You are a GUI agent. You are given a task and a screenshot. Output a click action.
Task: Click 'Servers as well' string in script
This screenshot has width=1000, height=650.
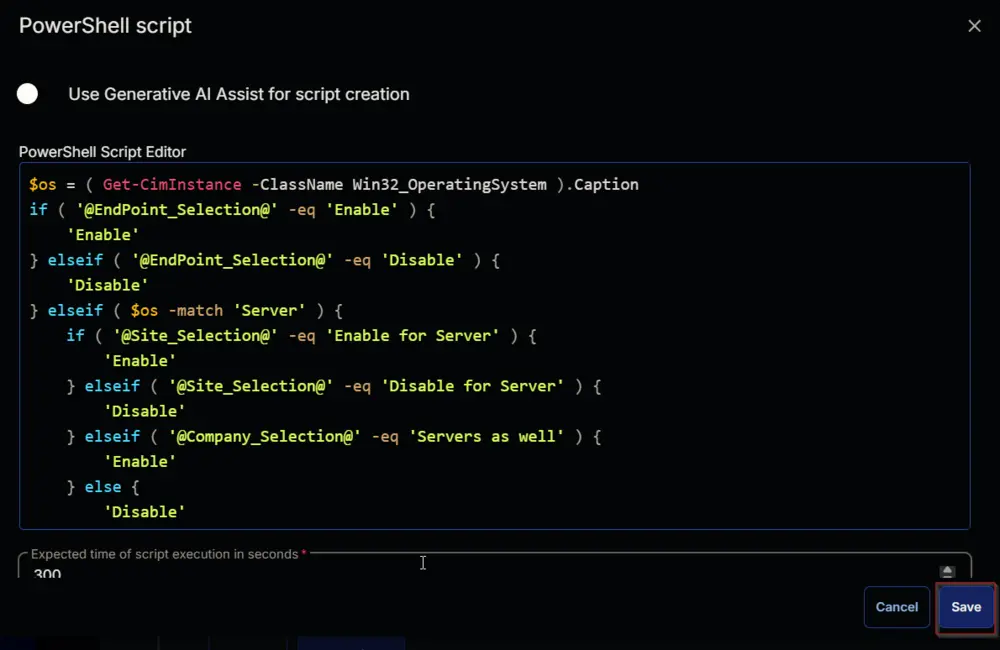[x=486, y=436]
